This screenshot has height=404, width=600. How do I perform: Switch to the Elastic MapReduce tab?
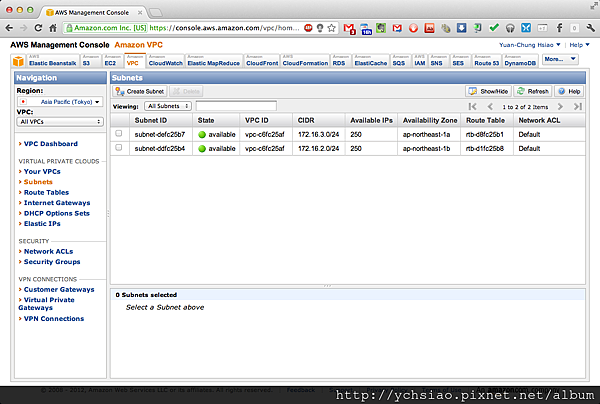(214, 61)
